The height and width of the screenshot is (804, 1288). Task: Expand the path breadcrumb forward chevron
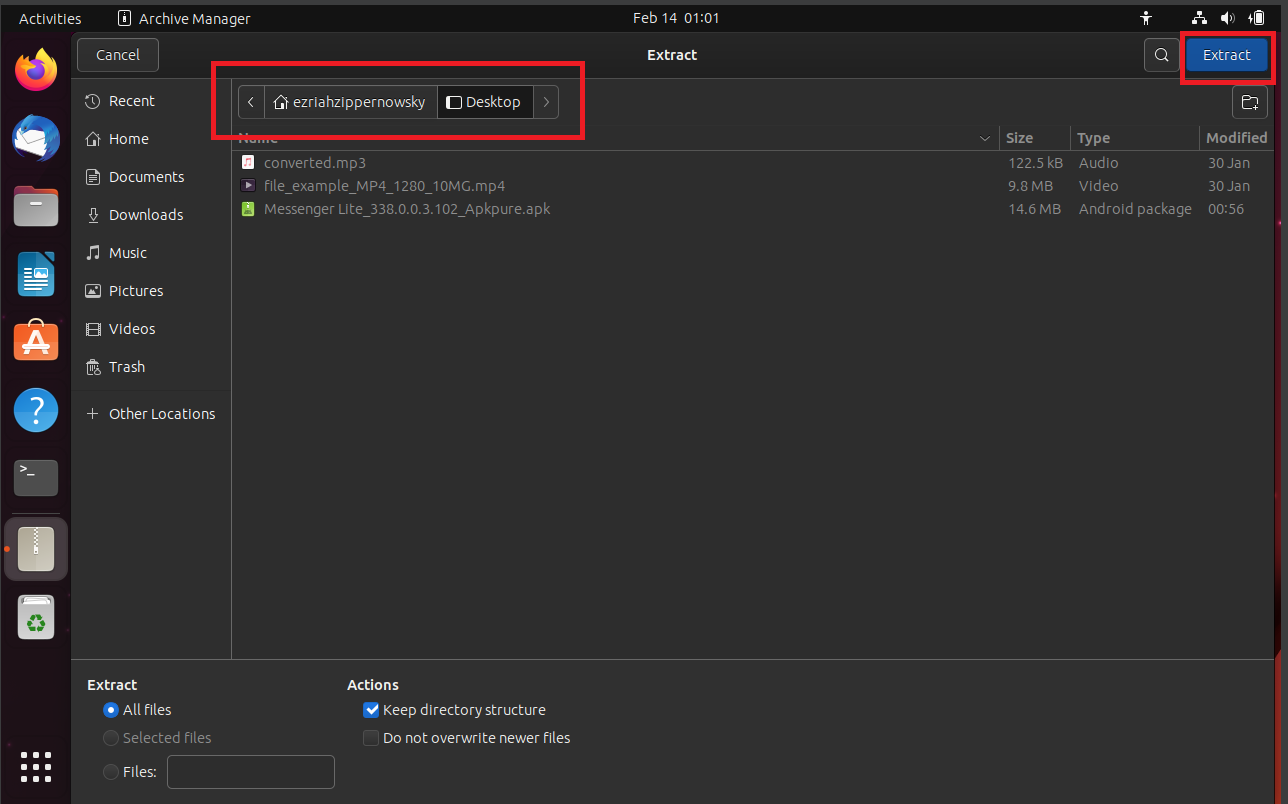point(546,101)
